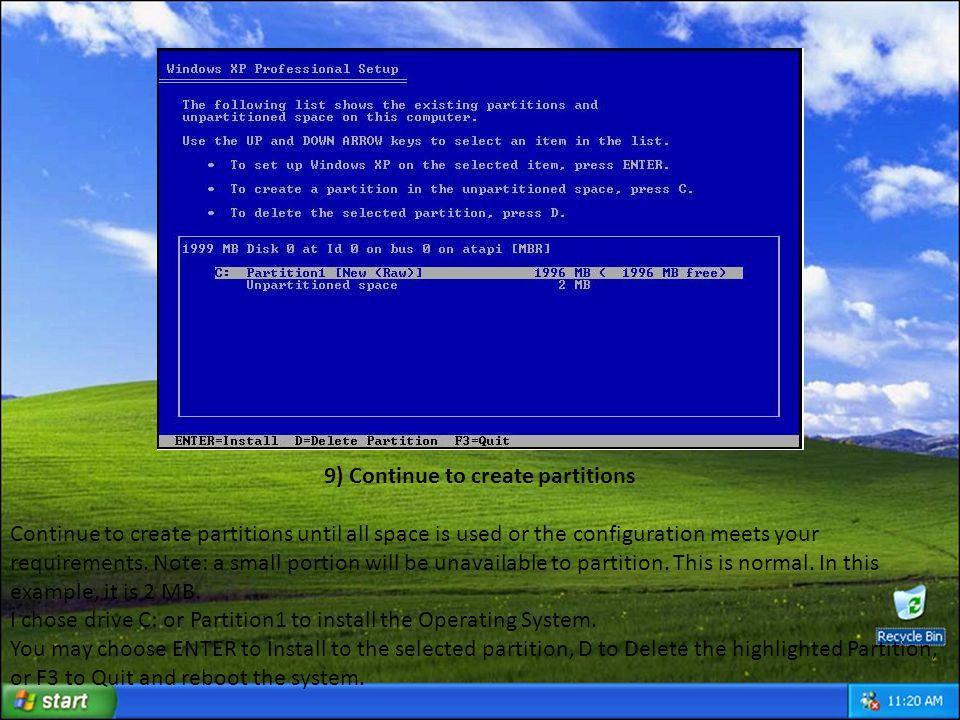The image size is (960, 720).
Task: Click the Windows Start button
Action: pyautogui.click(x=58, y=701)
